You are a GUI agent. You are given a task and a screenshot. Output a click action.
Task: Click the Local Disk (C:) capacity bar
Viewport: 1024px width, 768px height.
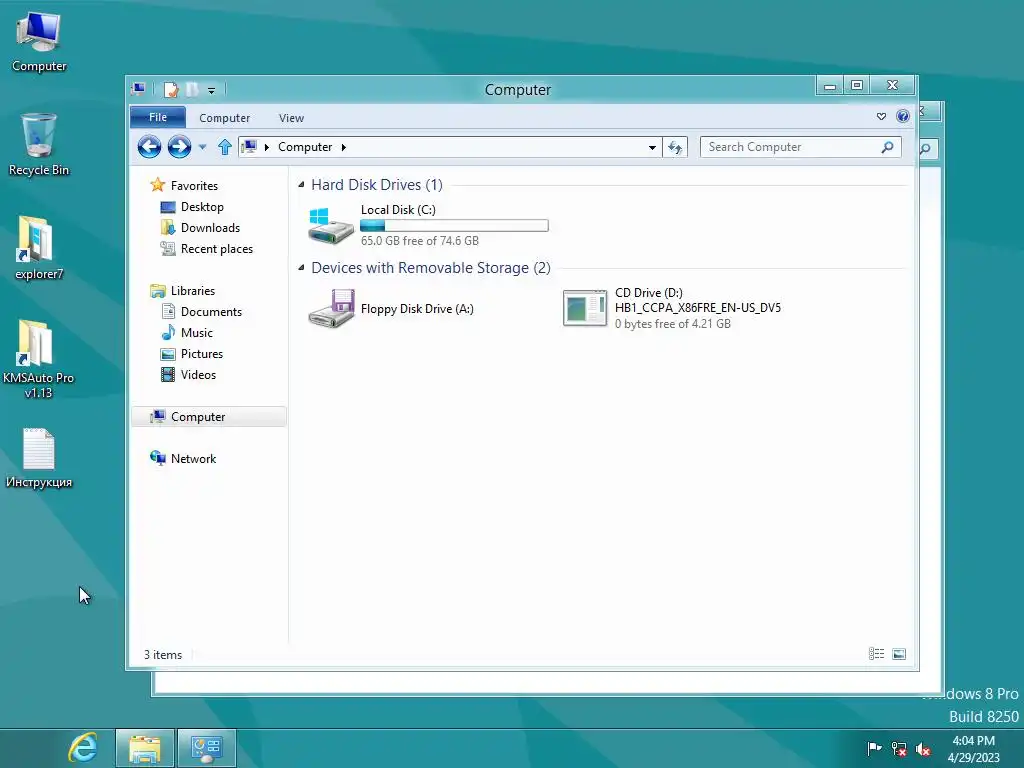click(x=454, y=226)
